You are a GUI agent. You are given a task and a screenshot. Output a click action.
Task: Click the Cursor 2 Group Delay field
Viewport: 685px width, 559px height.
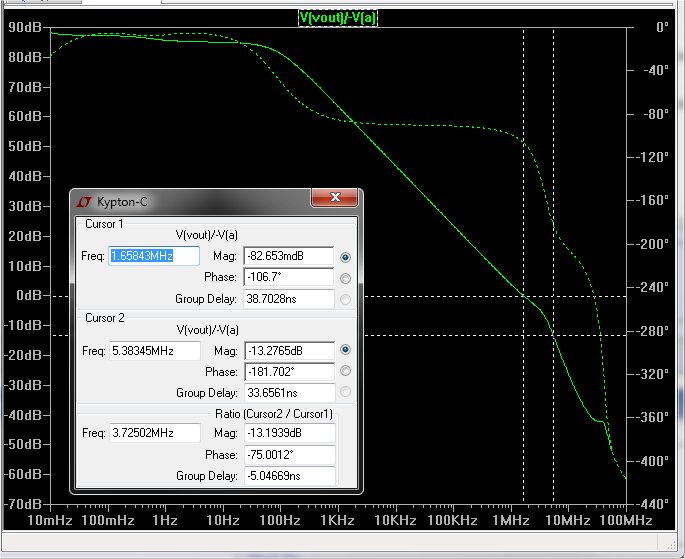coord(289,393)
